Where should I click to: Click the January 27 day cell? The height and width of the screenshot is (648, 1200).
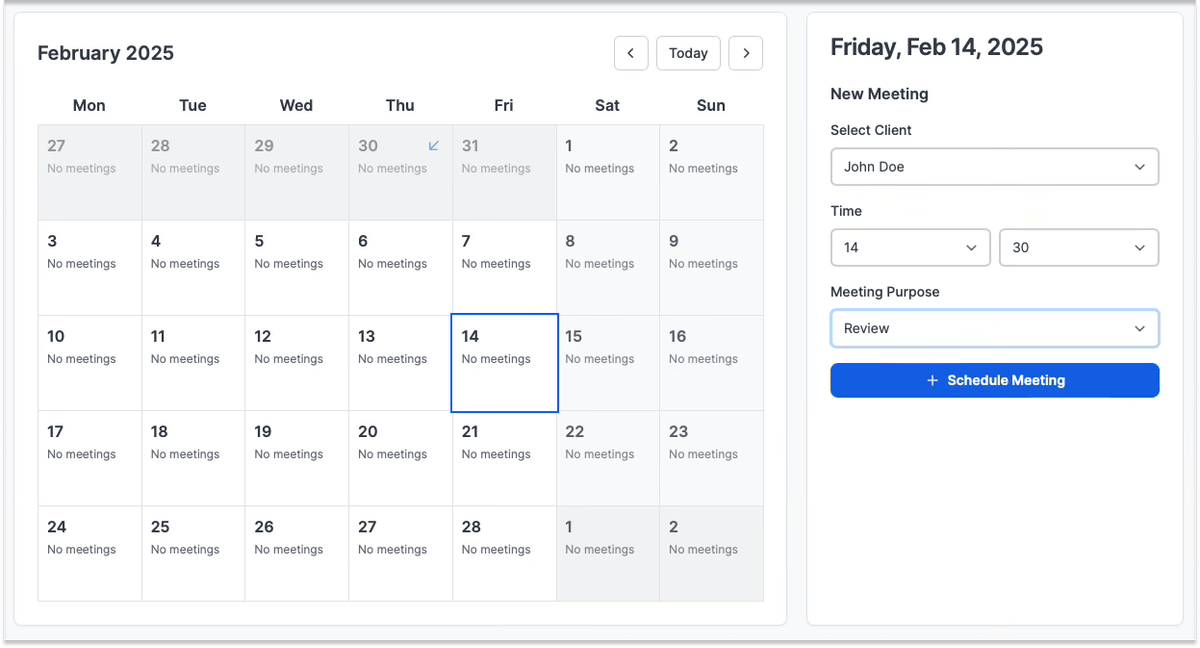click(x=90, y=172)
